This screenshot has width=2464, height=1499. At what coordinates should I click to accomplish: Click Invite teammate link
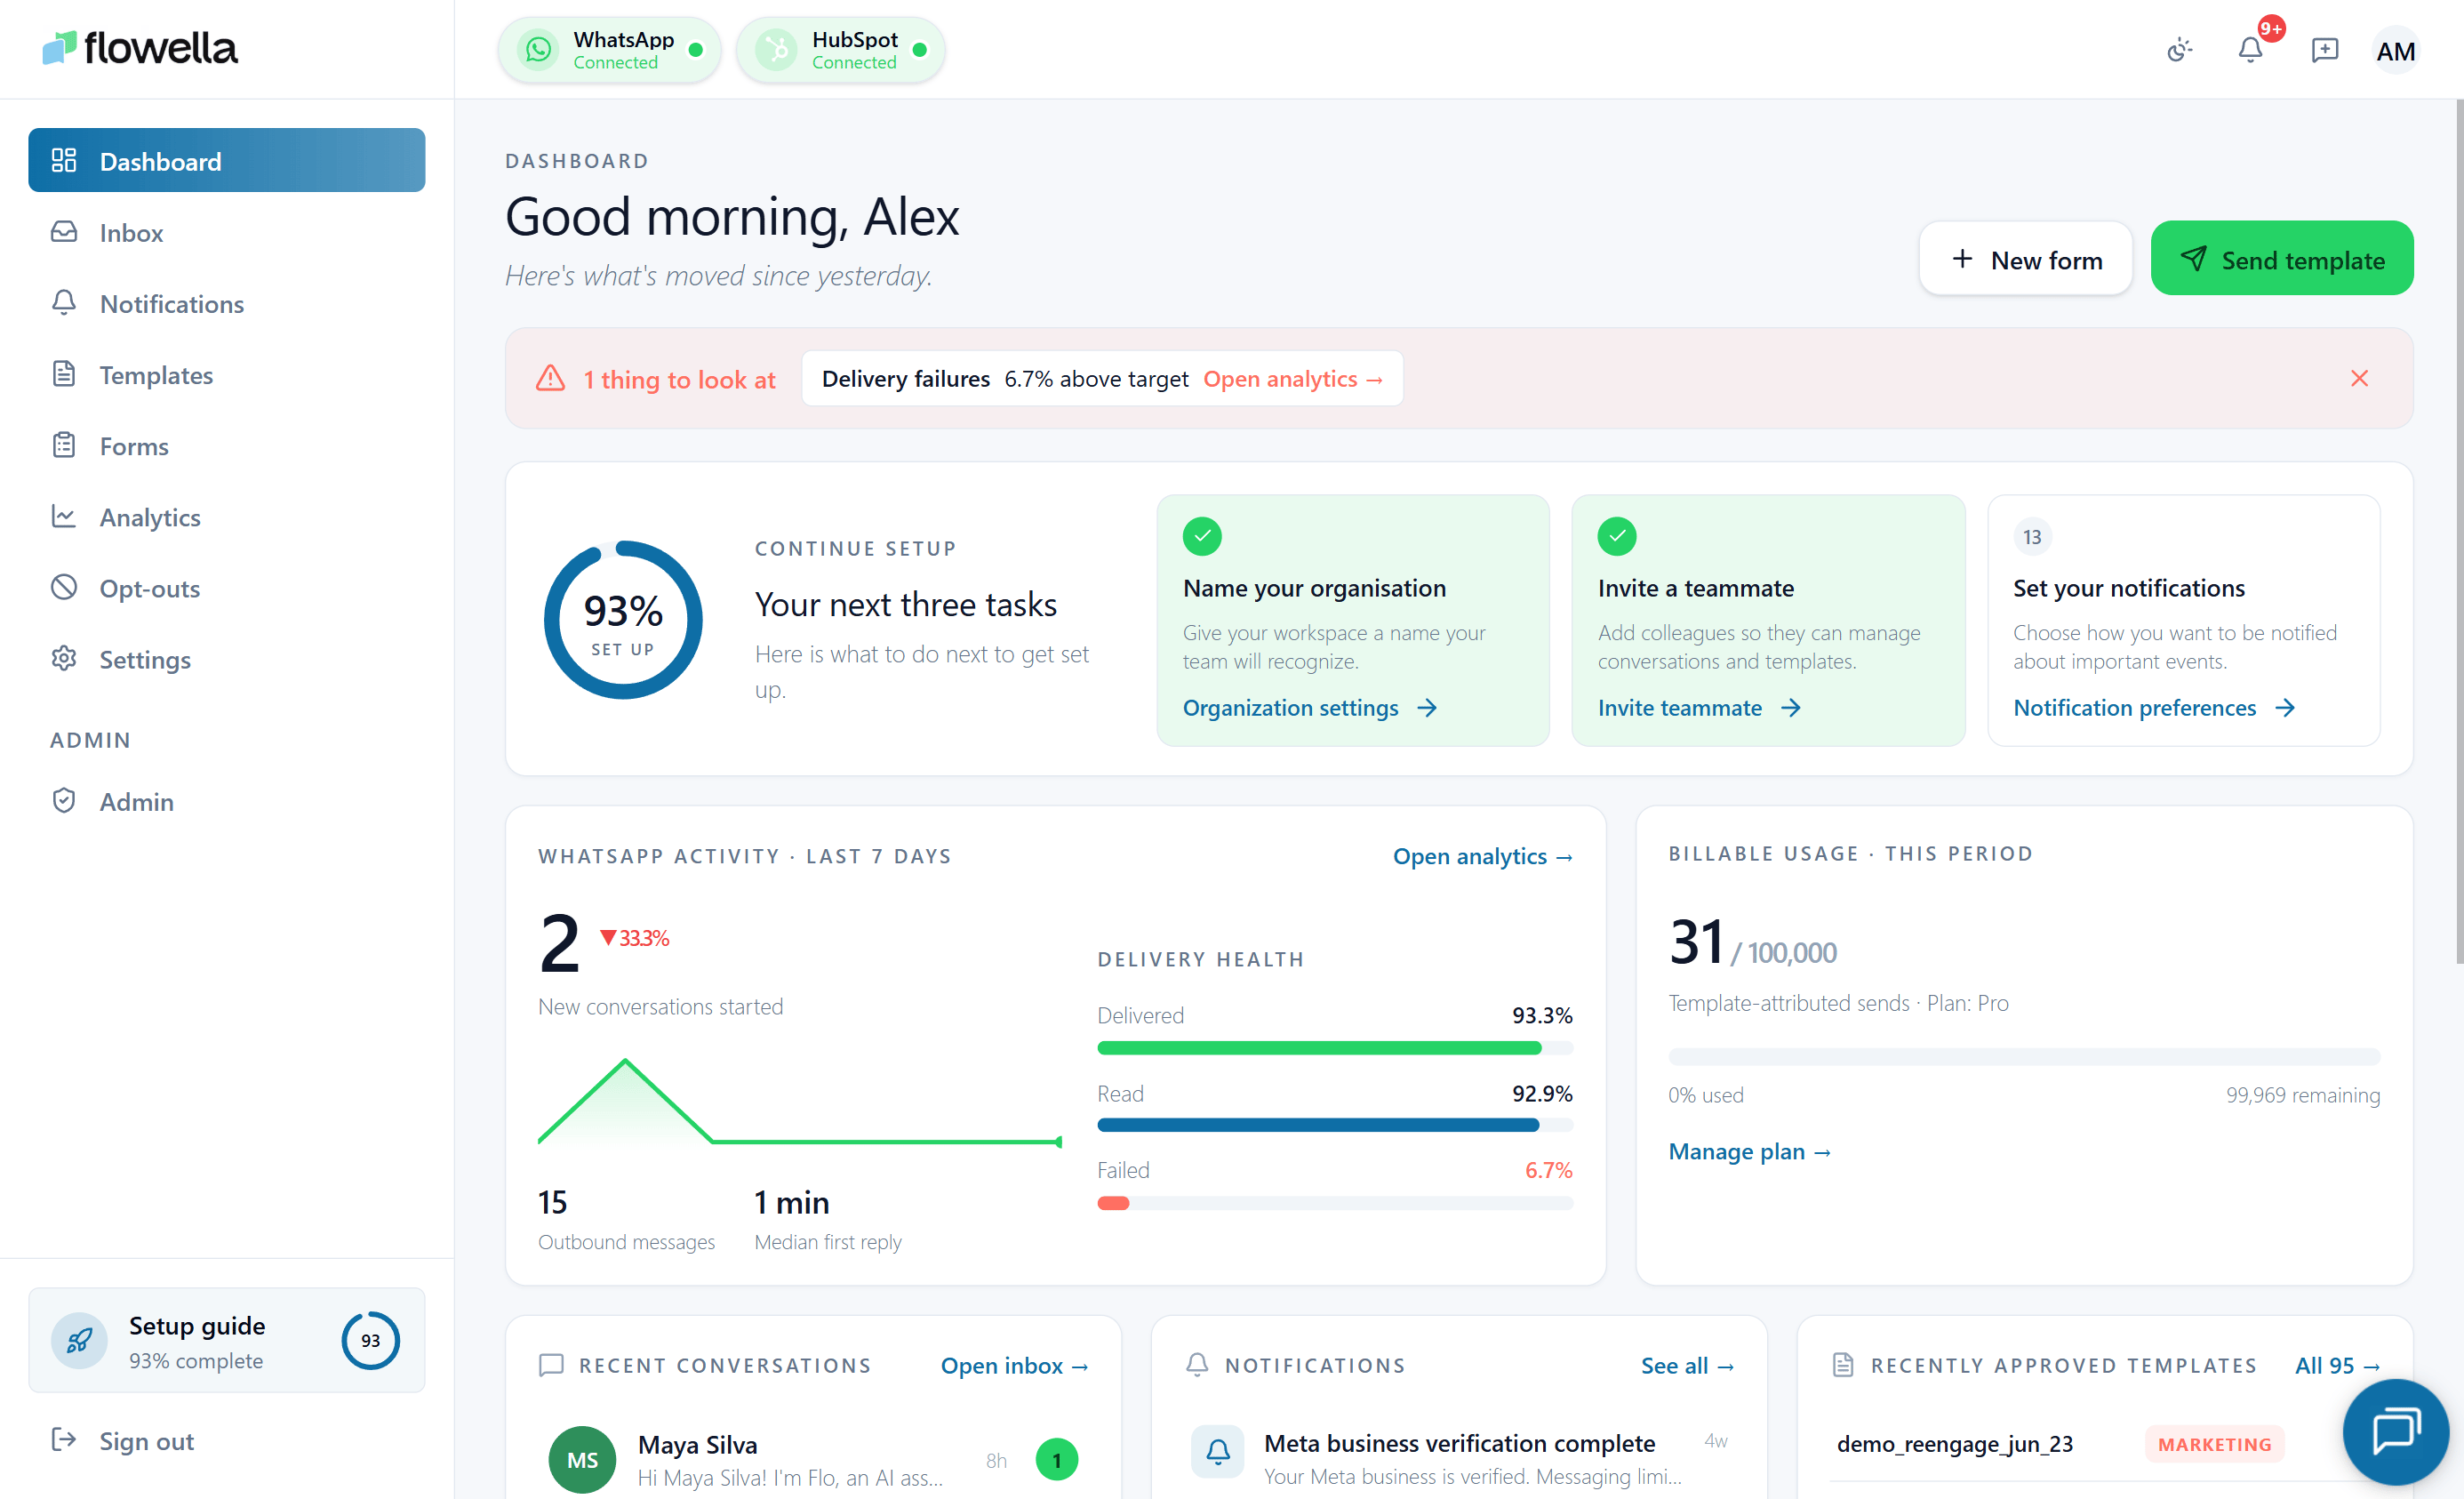click(1699, 708)
